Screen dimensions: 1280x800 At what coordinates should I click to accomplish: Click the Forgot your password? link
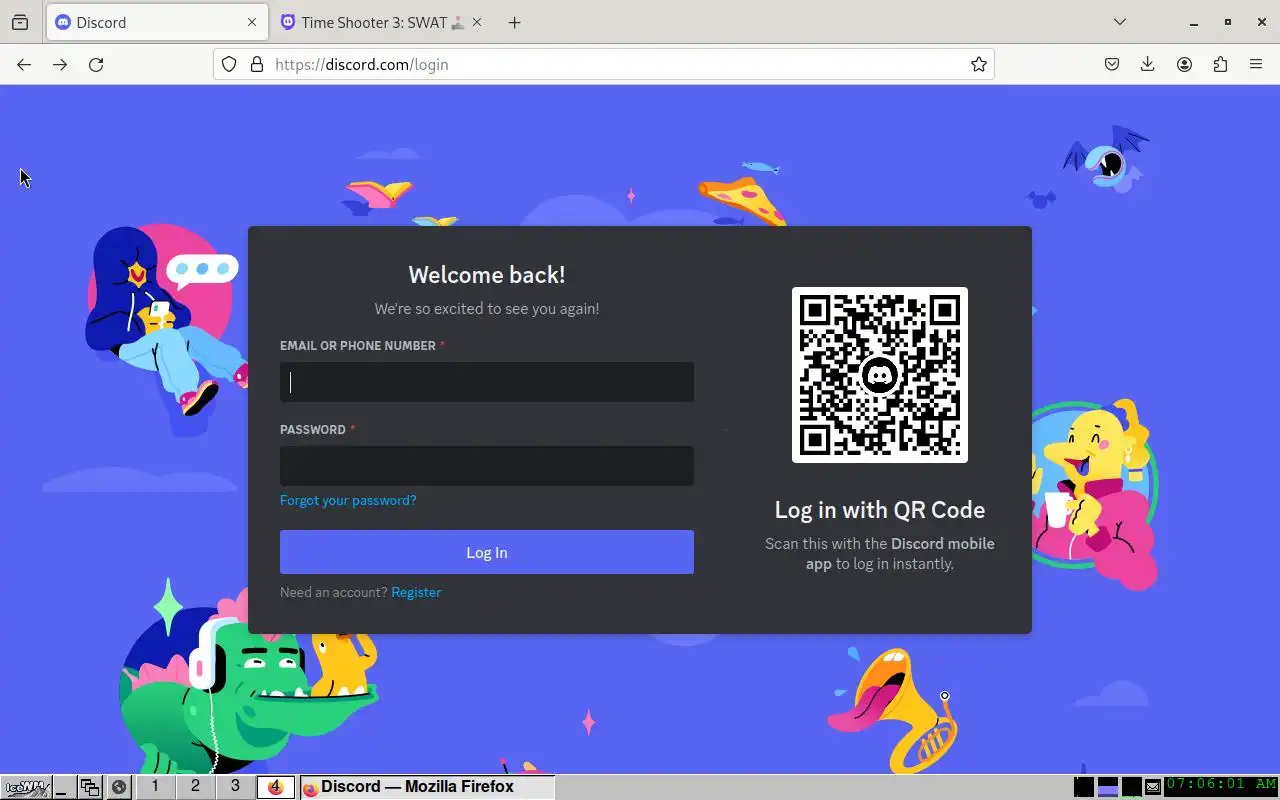tap(348, 500)
